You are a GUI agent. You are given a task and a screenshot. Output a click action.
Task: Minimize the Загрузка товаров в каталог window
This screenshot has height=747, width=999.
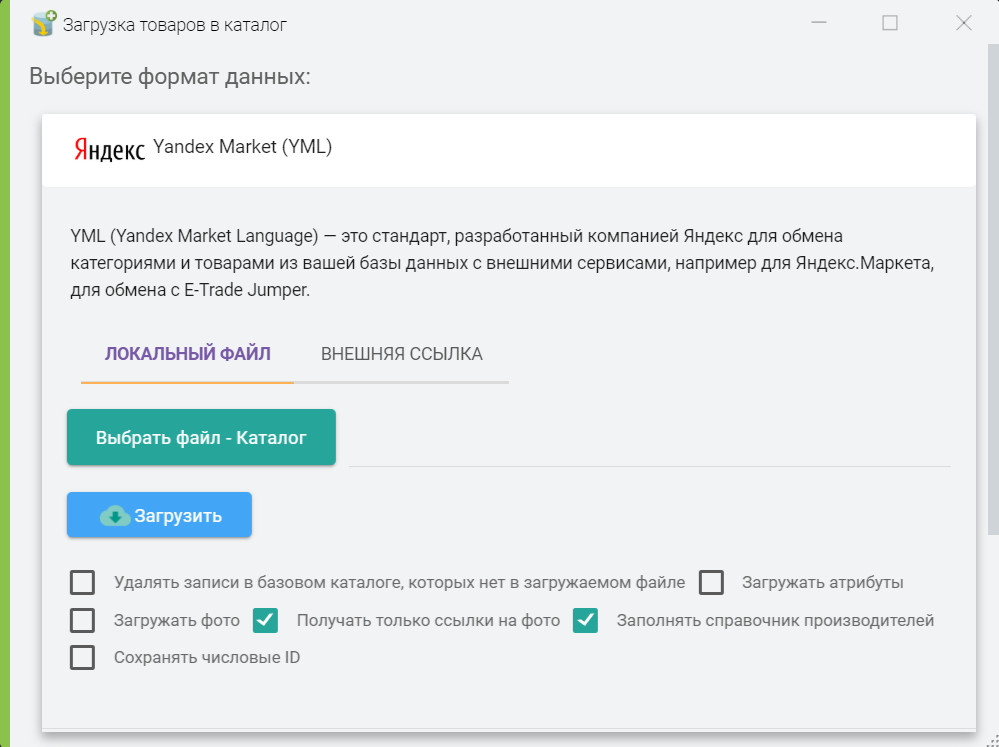(x=818, y=24)
